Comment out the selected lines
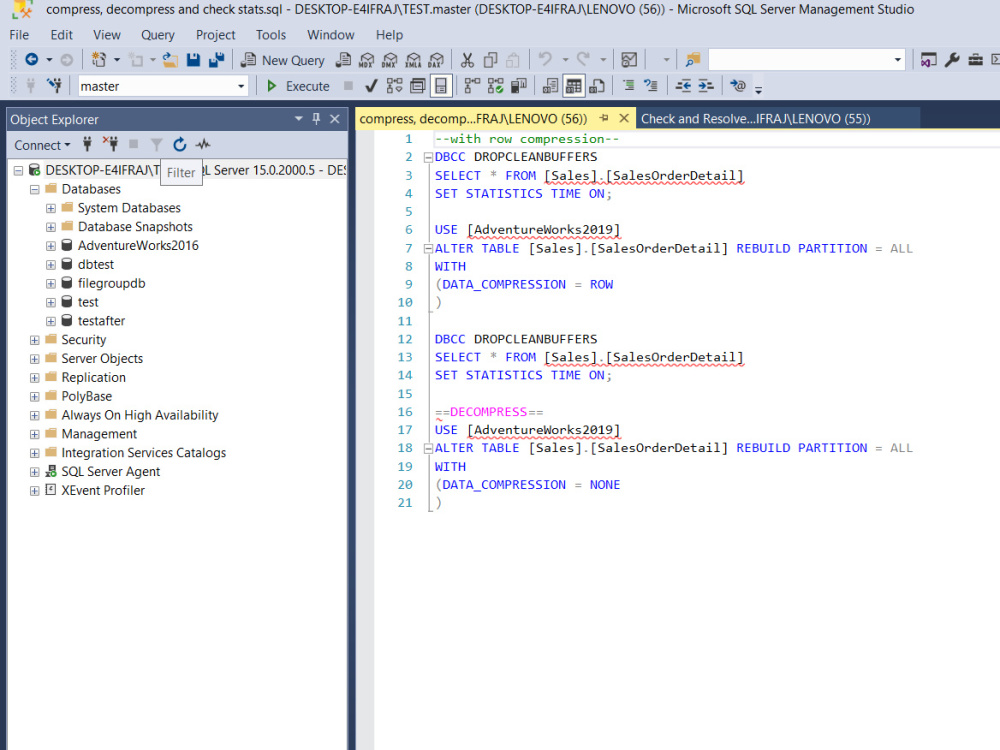Image resolution: width=1000 pixels, height=750 pixels. tap(628, 85)
